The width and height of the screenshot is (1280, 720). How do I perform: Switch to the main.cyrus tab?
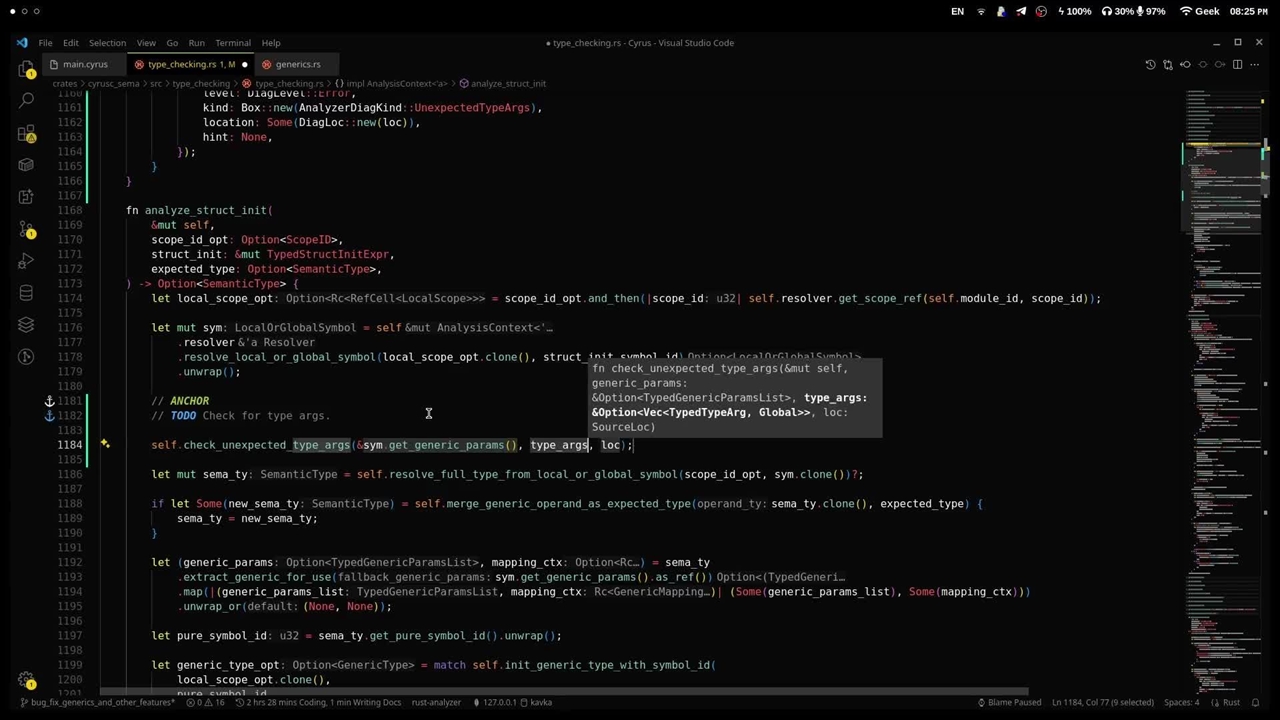coord(84,64)
